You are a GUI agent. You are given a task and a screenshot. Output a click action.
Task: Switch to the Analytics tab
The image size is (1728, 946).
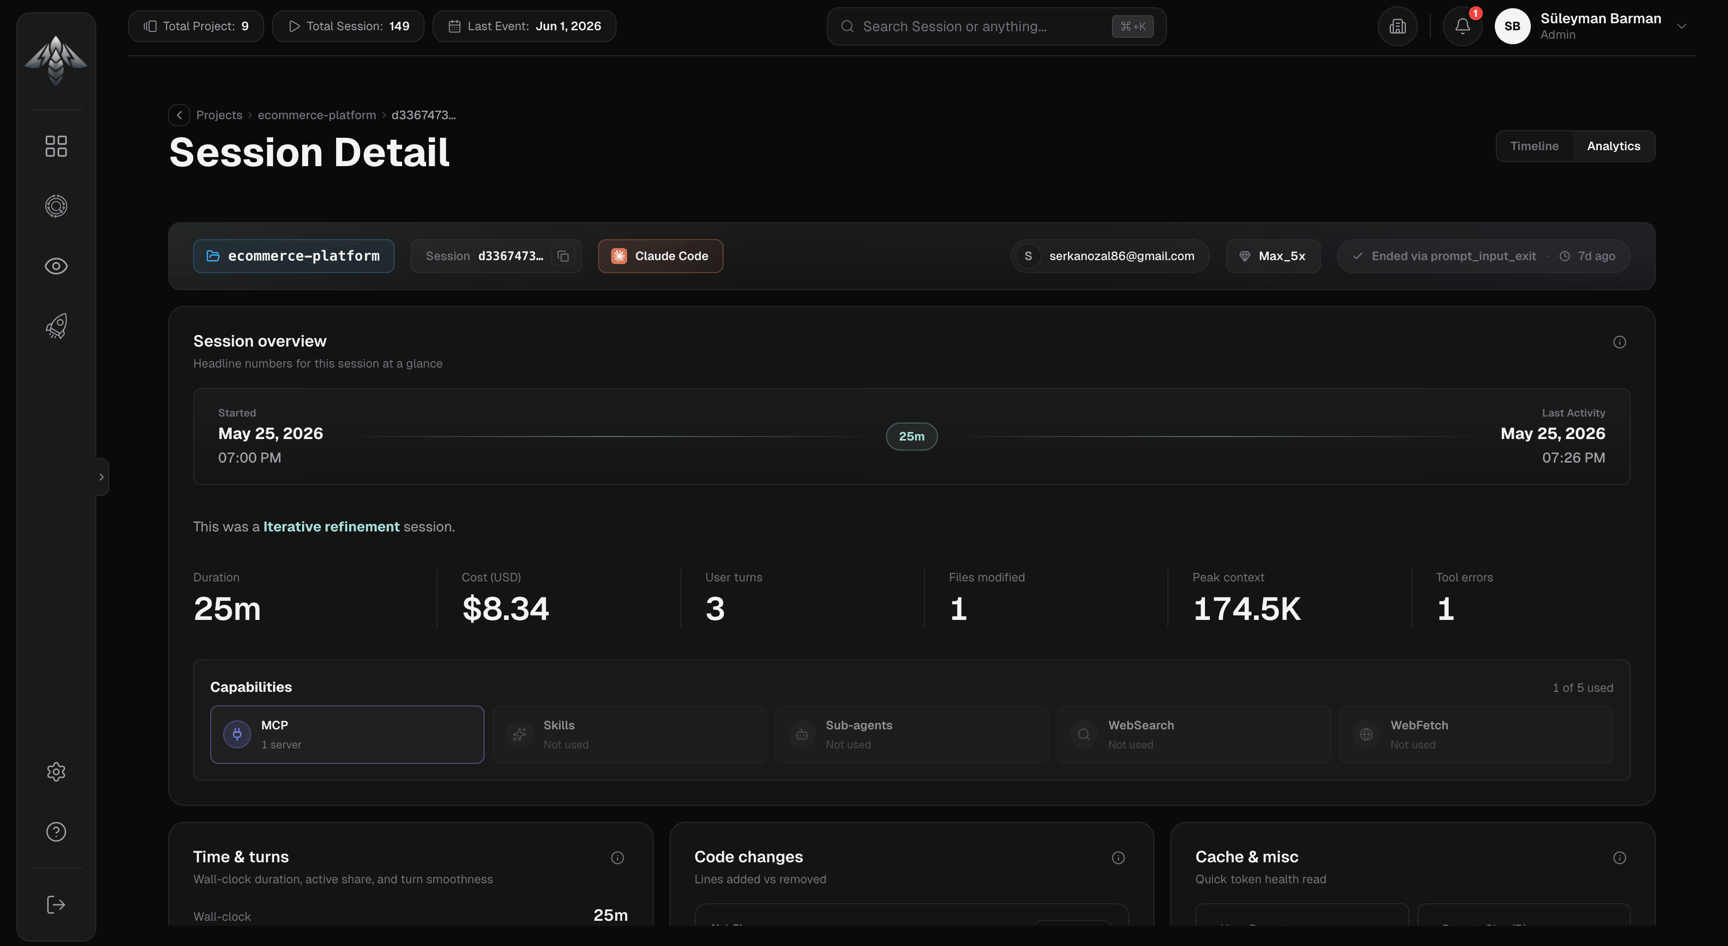1613,146
